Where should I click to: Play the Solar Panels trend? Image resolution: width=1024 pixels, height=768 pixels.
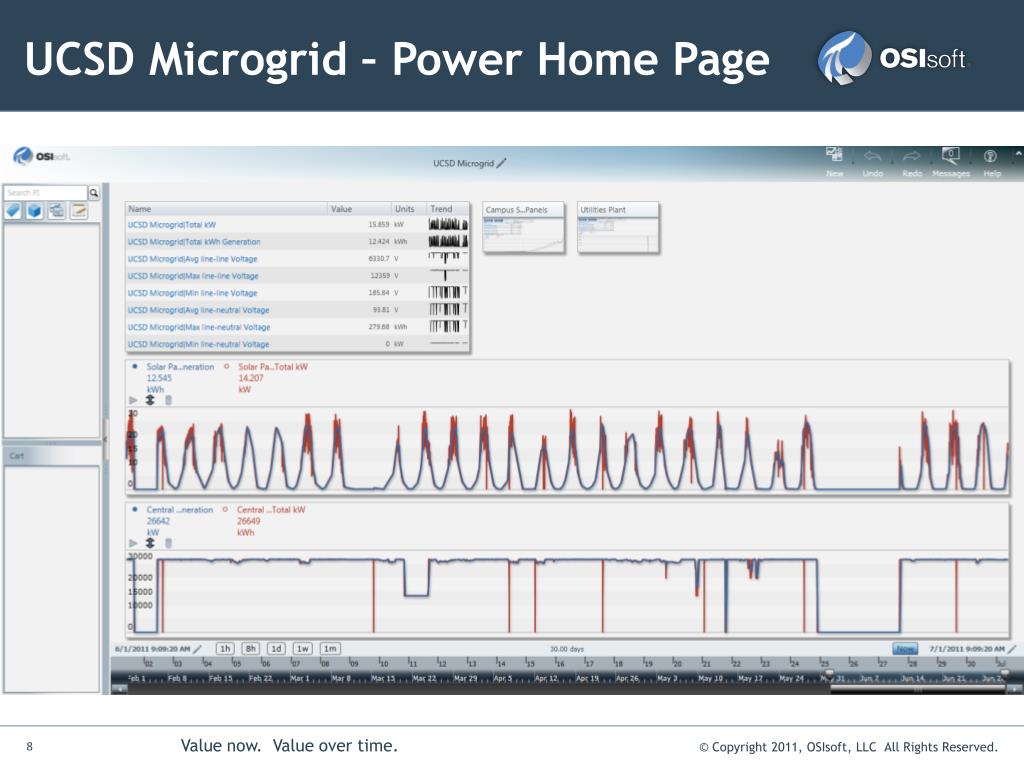[134, 400]
